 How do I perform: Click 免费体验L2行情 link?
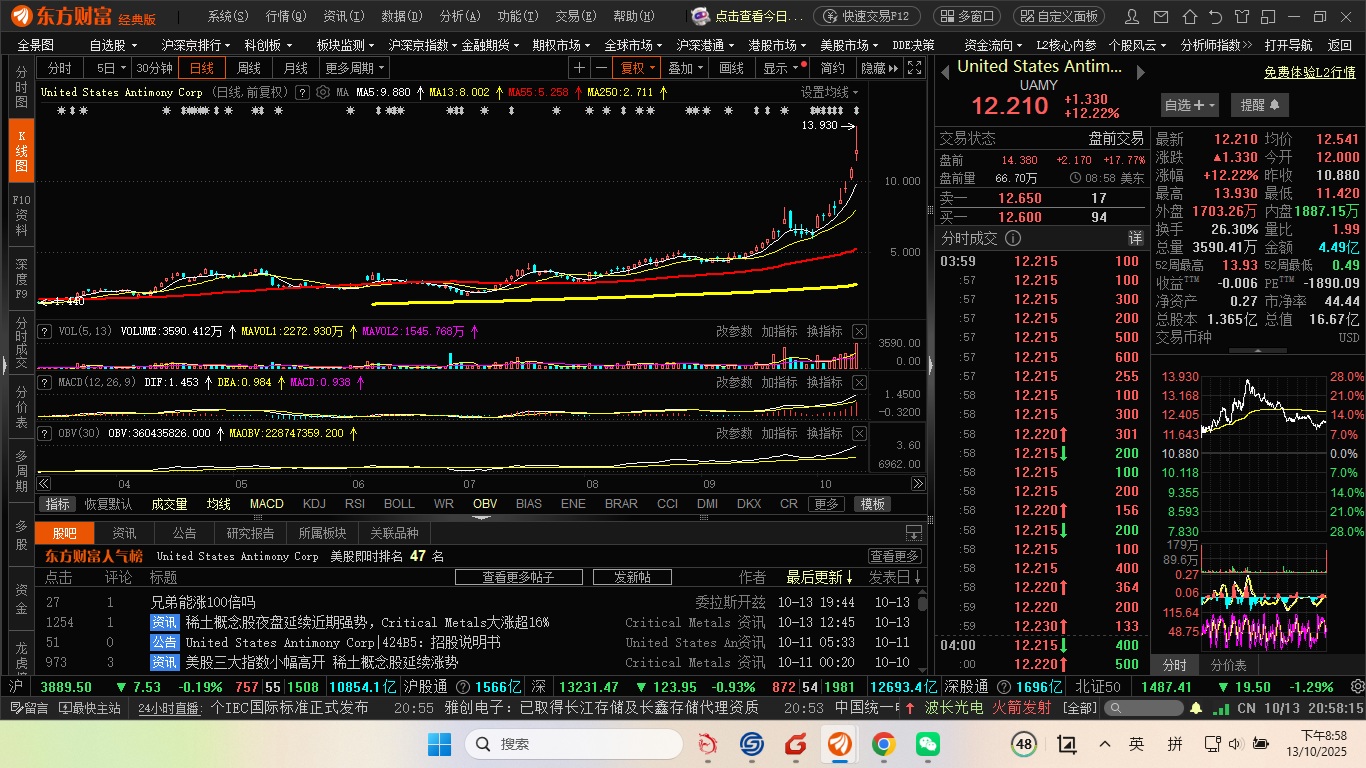(x=1309, y=72)
